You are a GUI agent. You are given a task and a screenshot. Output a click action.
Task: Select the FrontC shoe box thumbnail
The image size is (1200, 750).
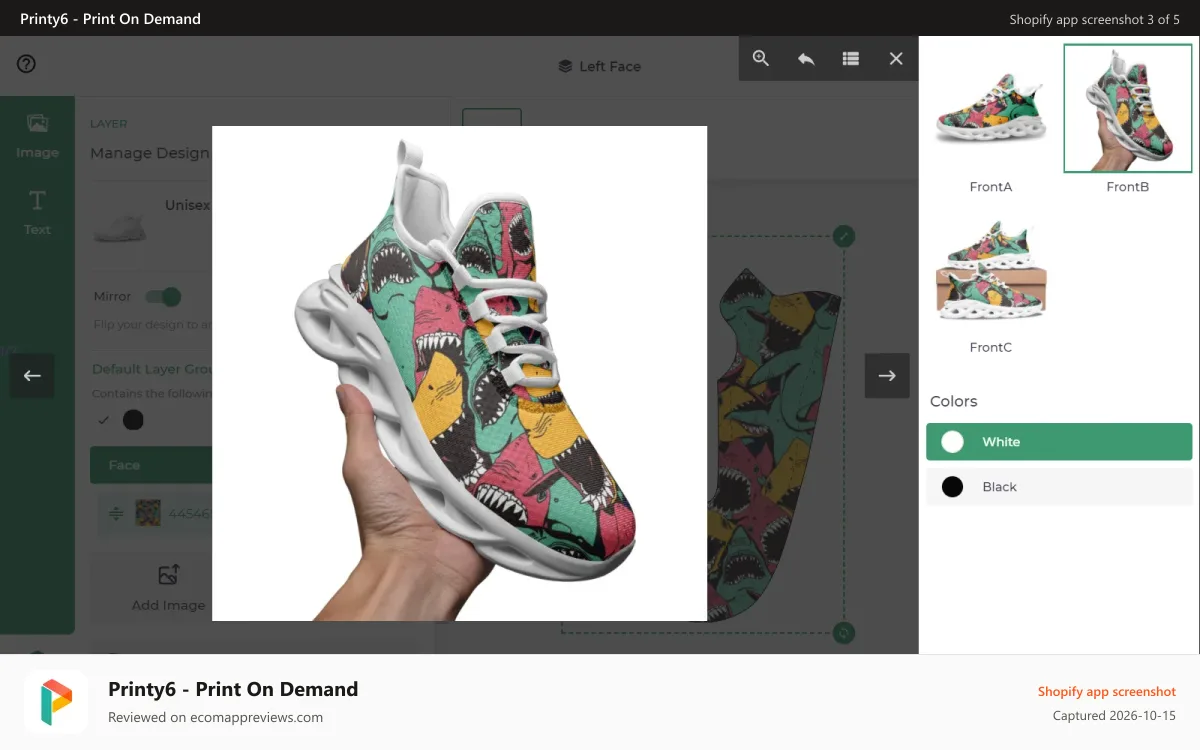[991, 270]
